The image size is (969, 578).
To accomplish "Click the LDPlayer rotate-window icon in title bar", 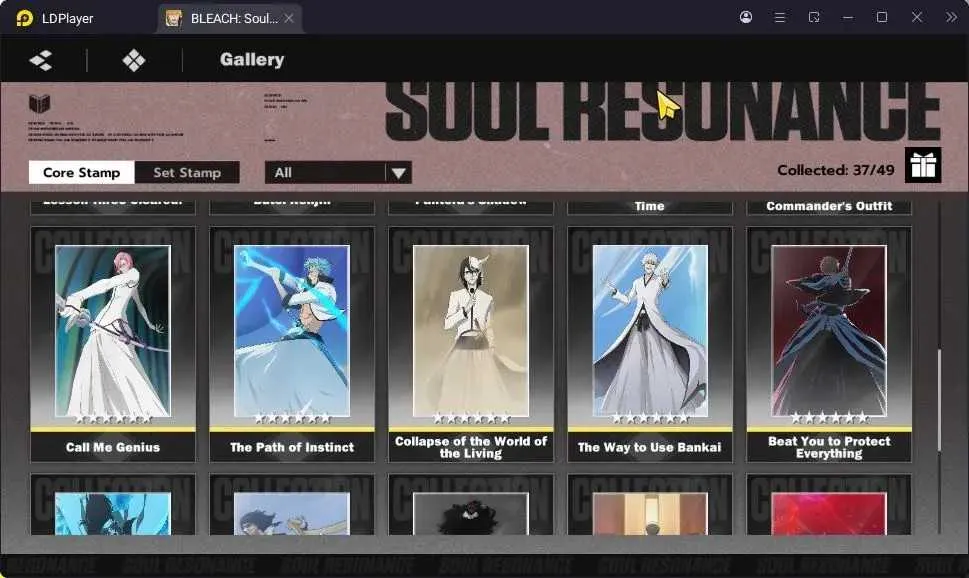I will coord(814,17).
